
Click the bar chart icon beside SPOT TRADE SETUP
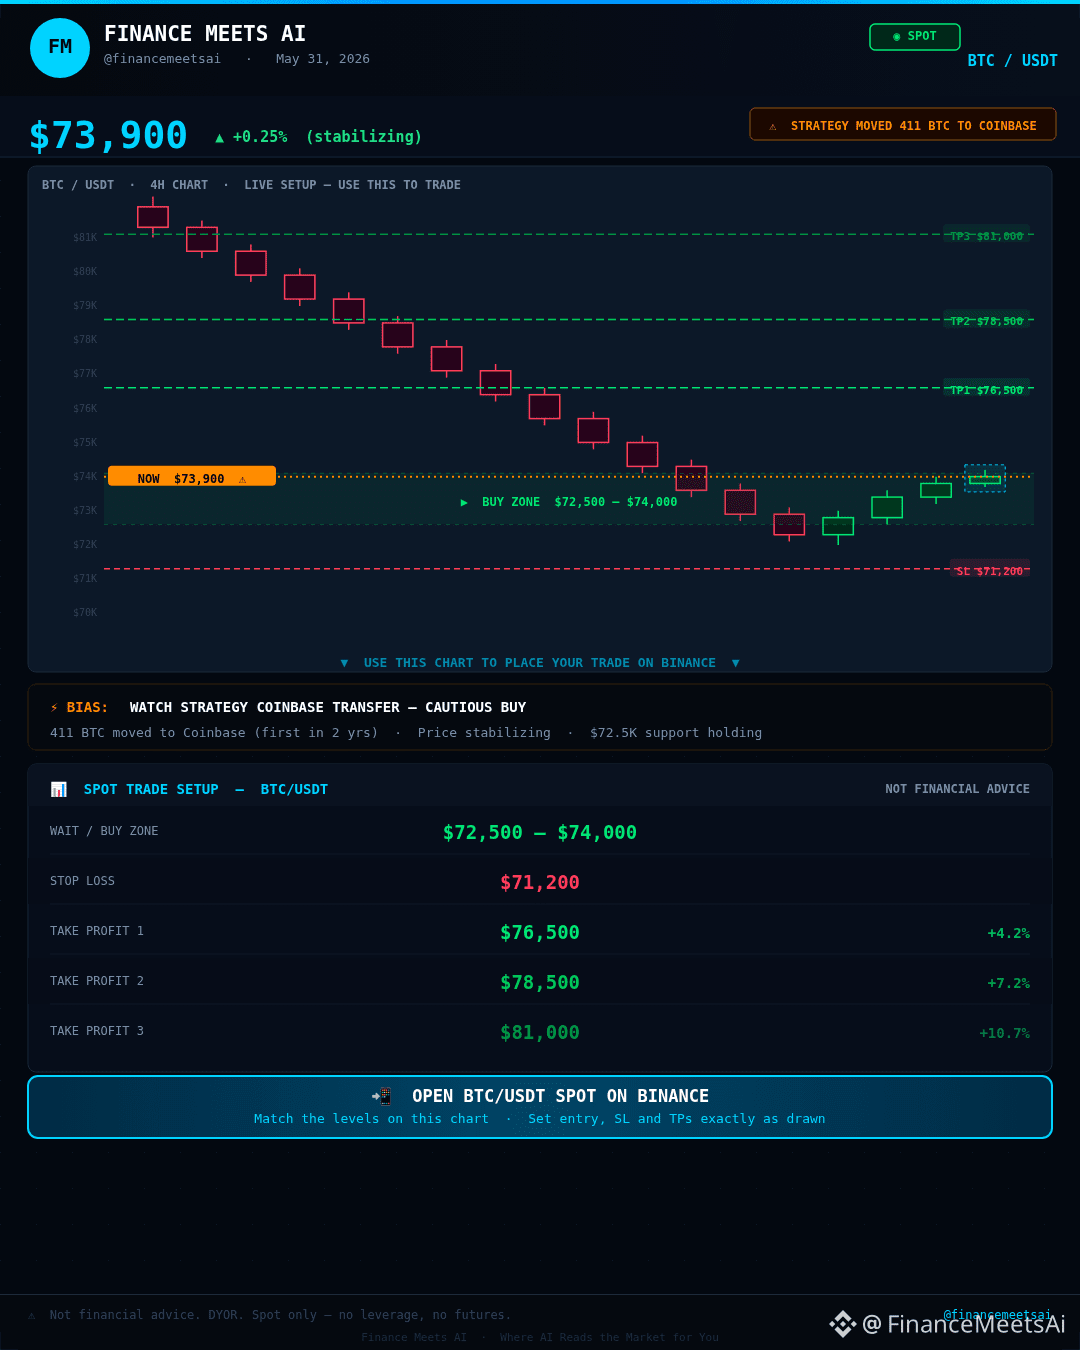[59, 789]
